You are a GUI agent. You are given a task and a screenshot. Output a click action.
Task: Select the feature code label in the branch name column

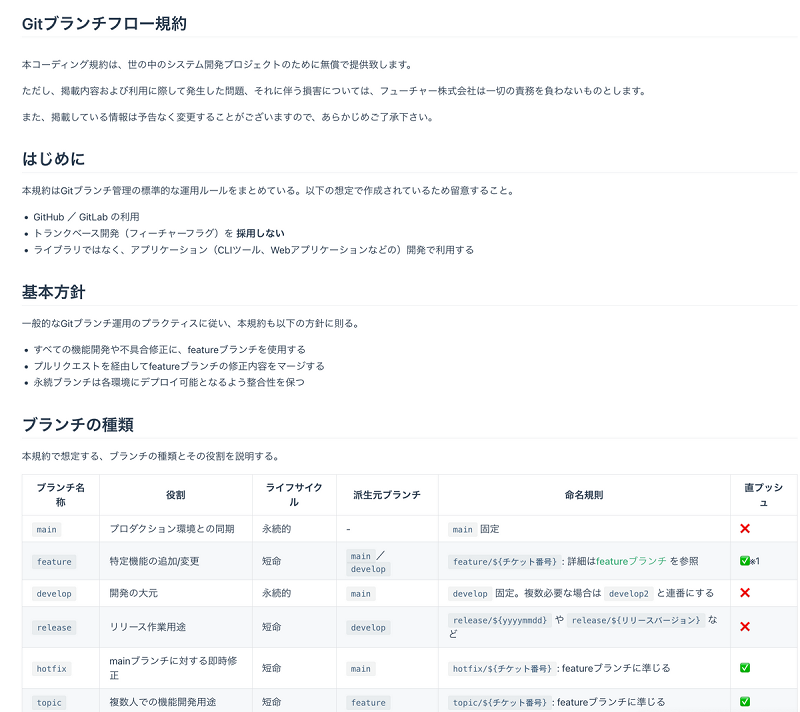point(54,562)
